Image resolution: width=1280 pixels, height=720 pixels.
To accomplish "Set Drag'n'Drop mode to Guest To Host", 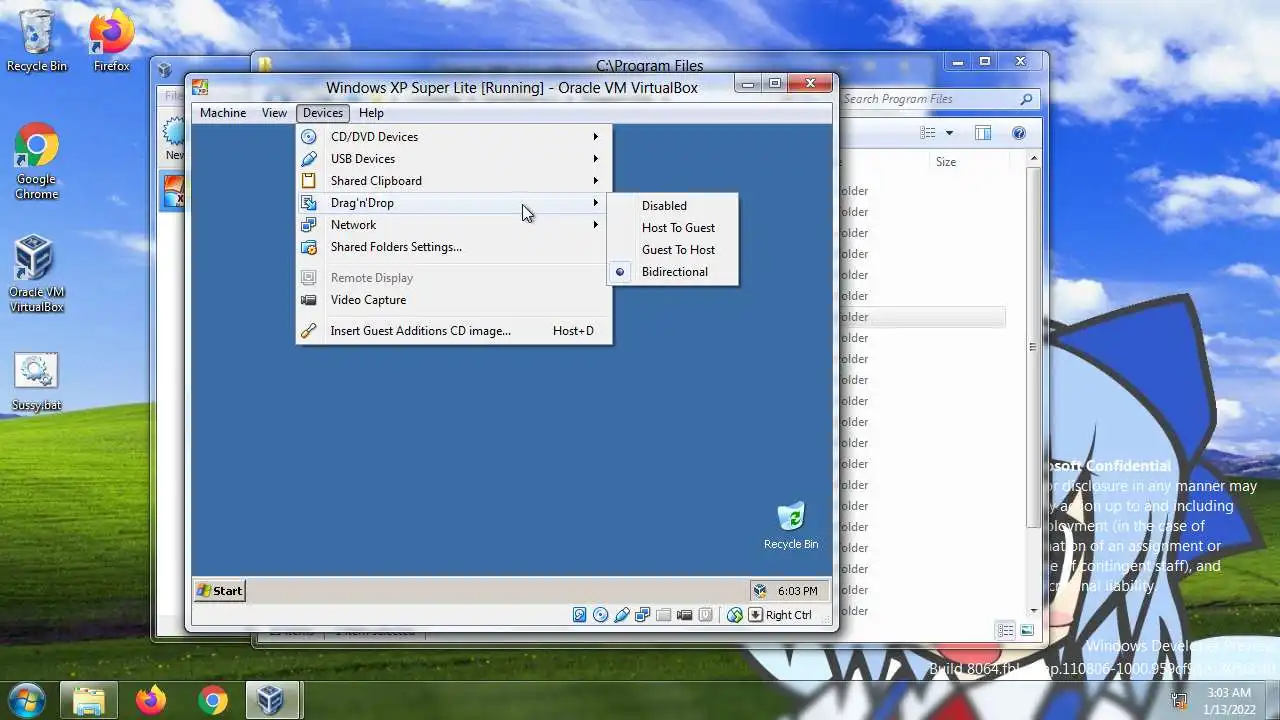I will coord(673,250).
